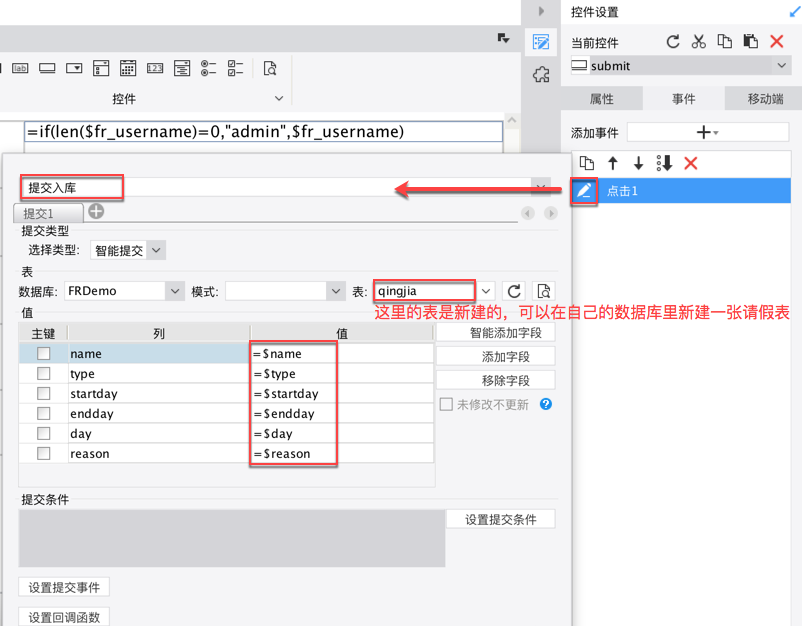
Task: Move event up with up arrow
Action: (613, 163)
